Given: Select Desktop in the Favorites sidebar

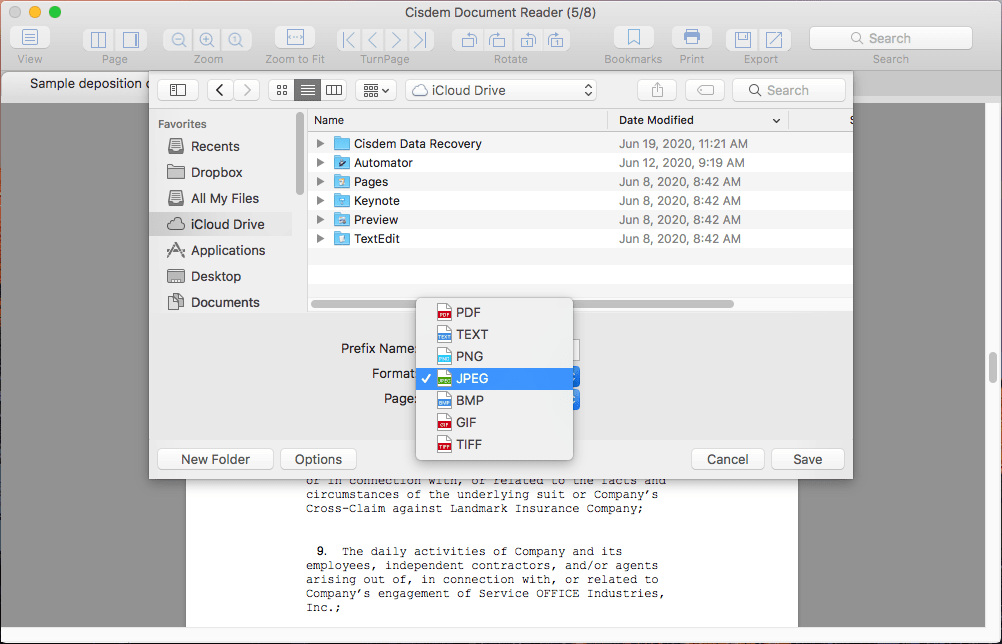Looking at the screenshot, I should (221, 277).
